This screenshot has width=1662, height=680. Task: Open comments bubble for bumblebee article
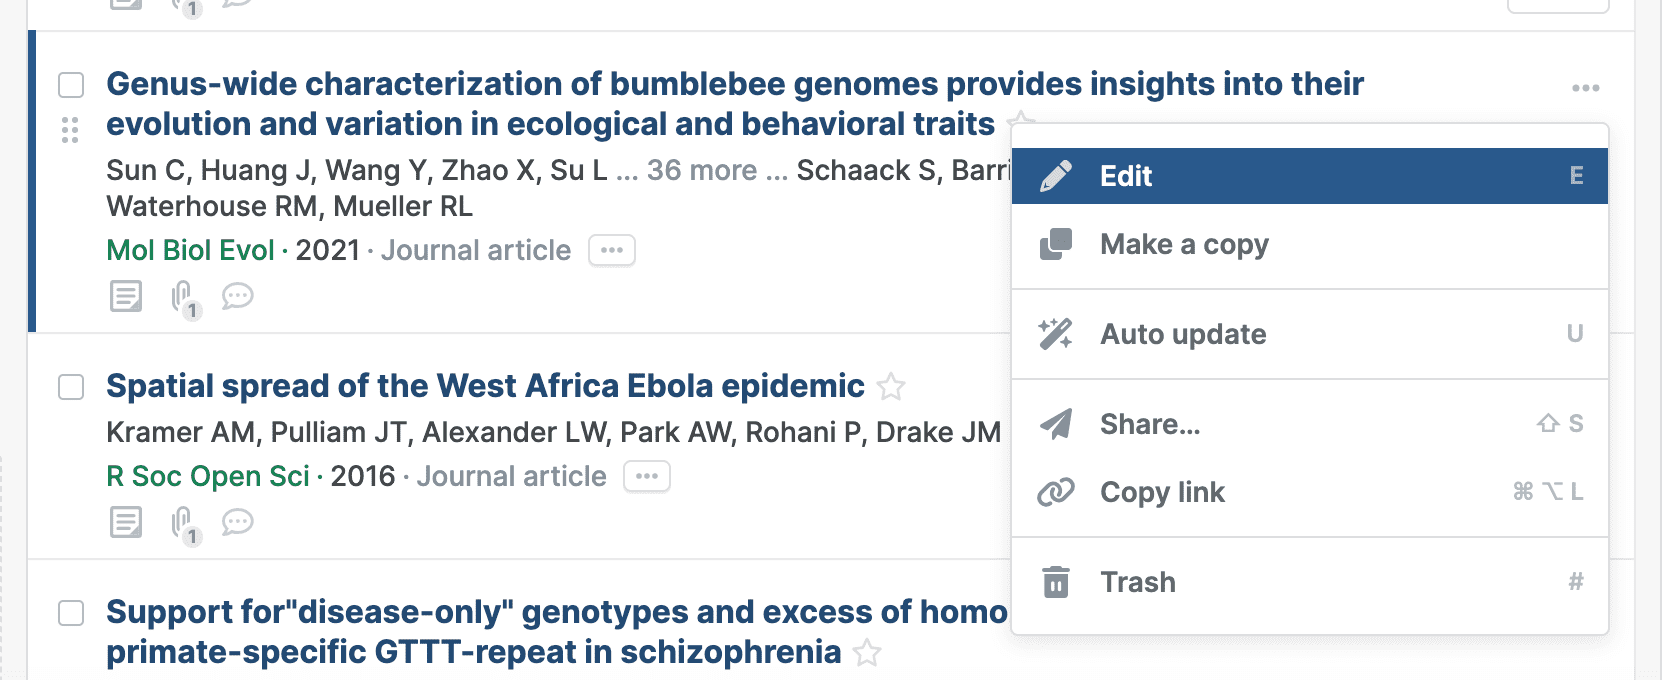point(237,296)
